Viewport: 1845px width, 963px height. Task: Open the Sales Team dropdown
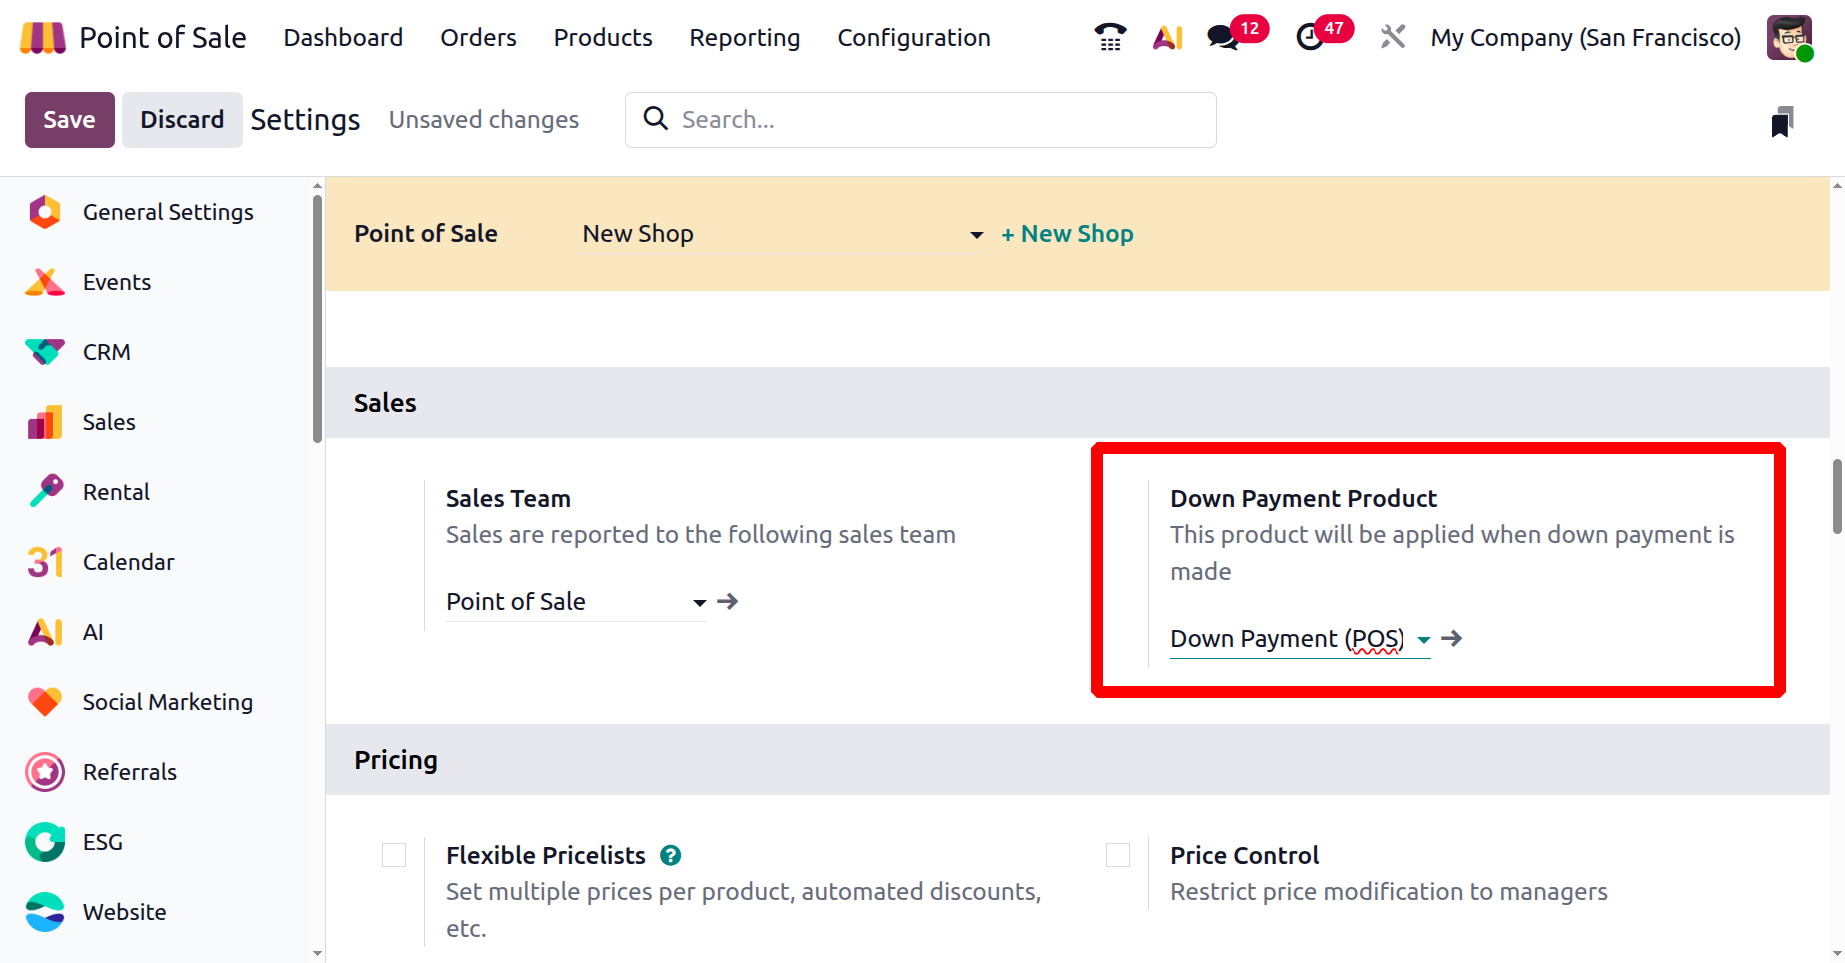pos(699,602)
